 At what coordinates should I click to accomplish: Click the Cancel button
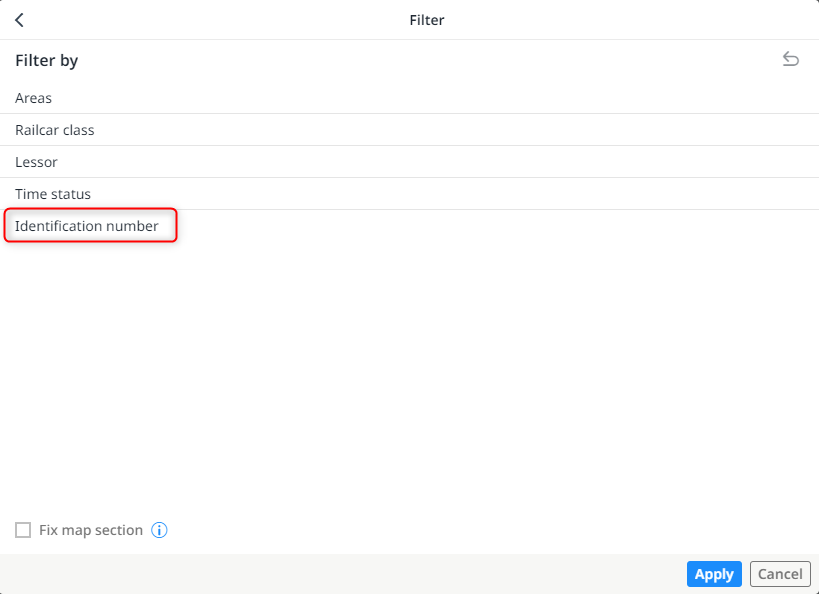tap(780, 574)
